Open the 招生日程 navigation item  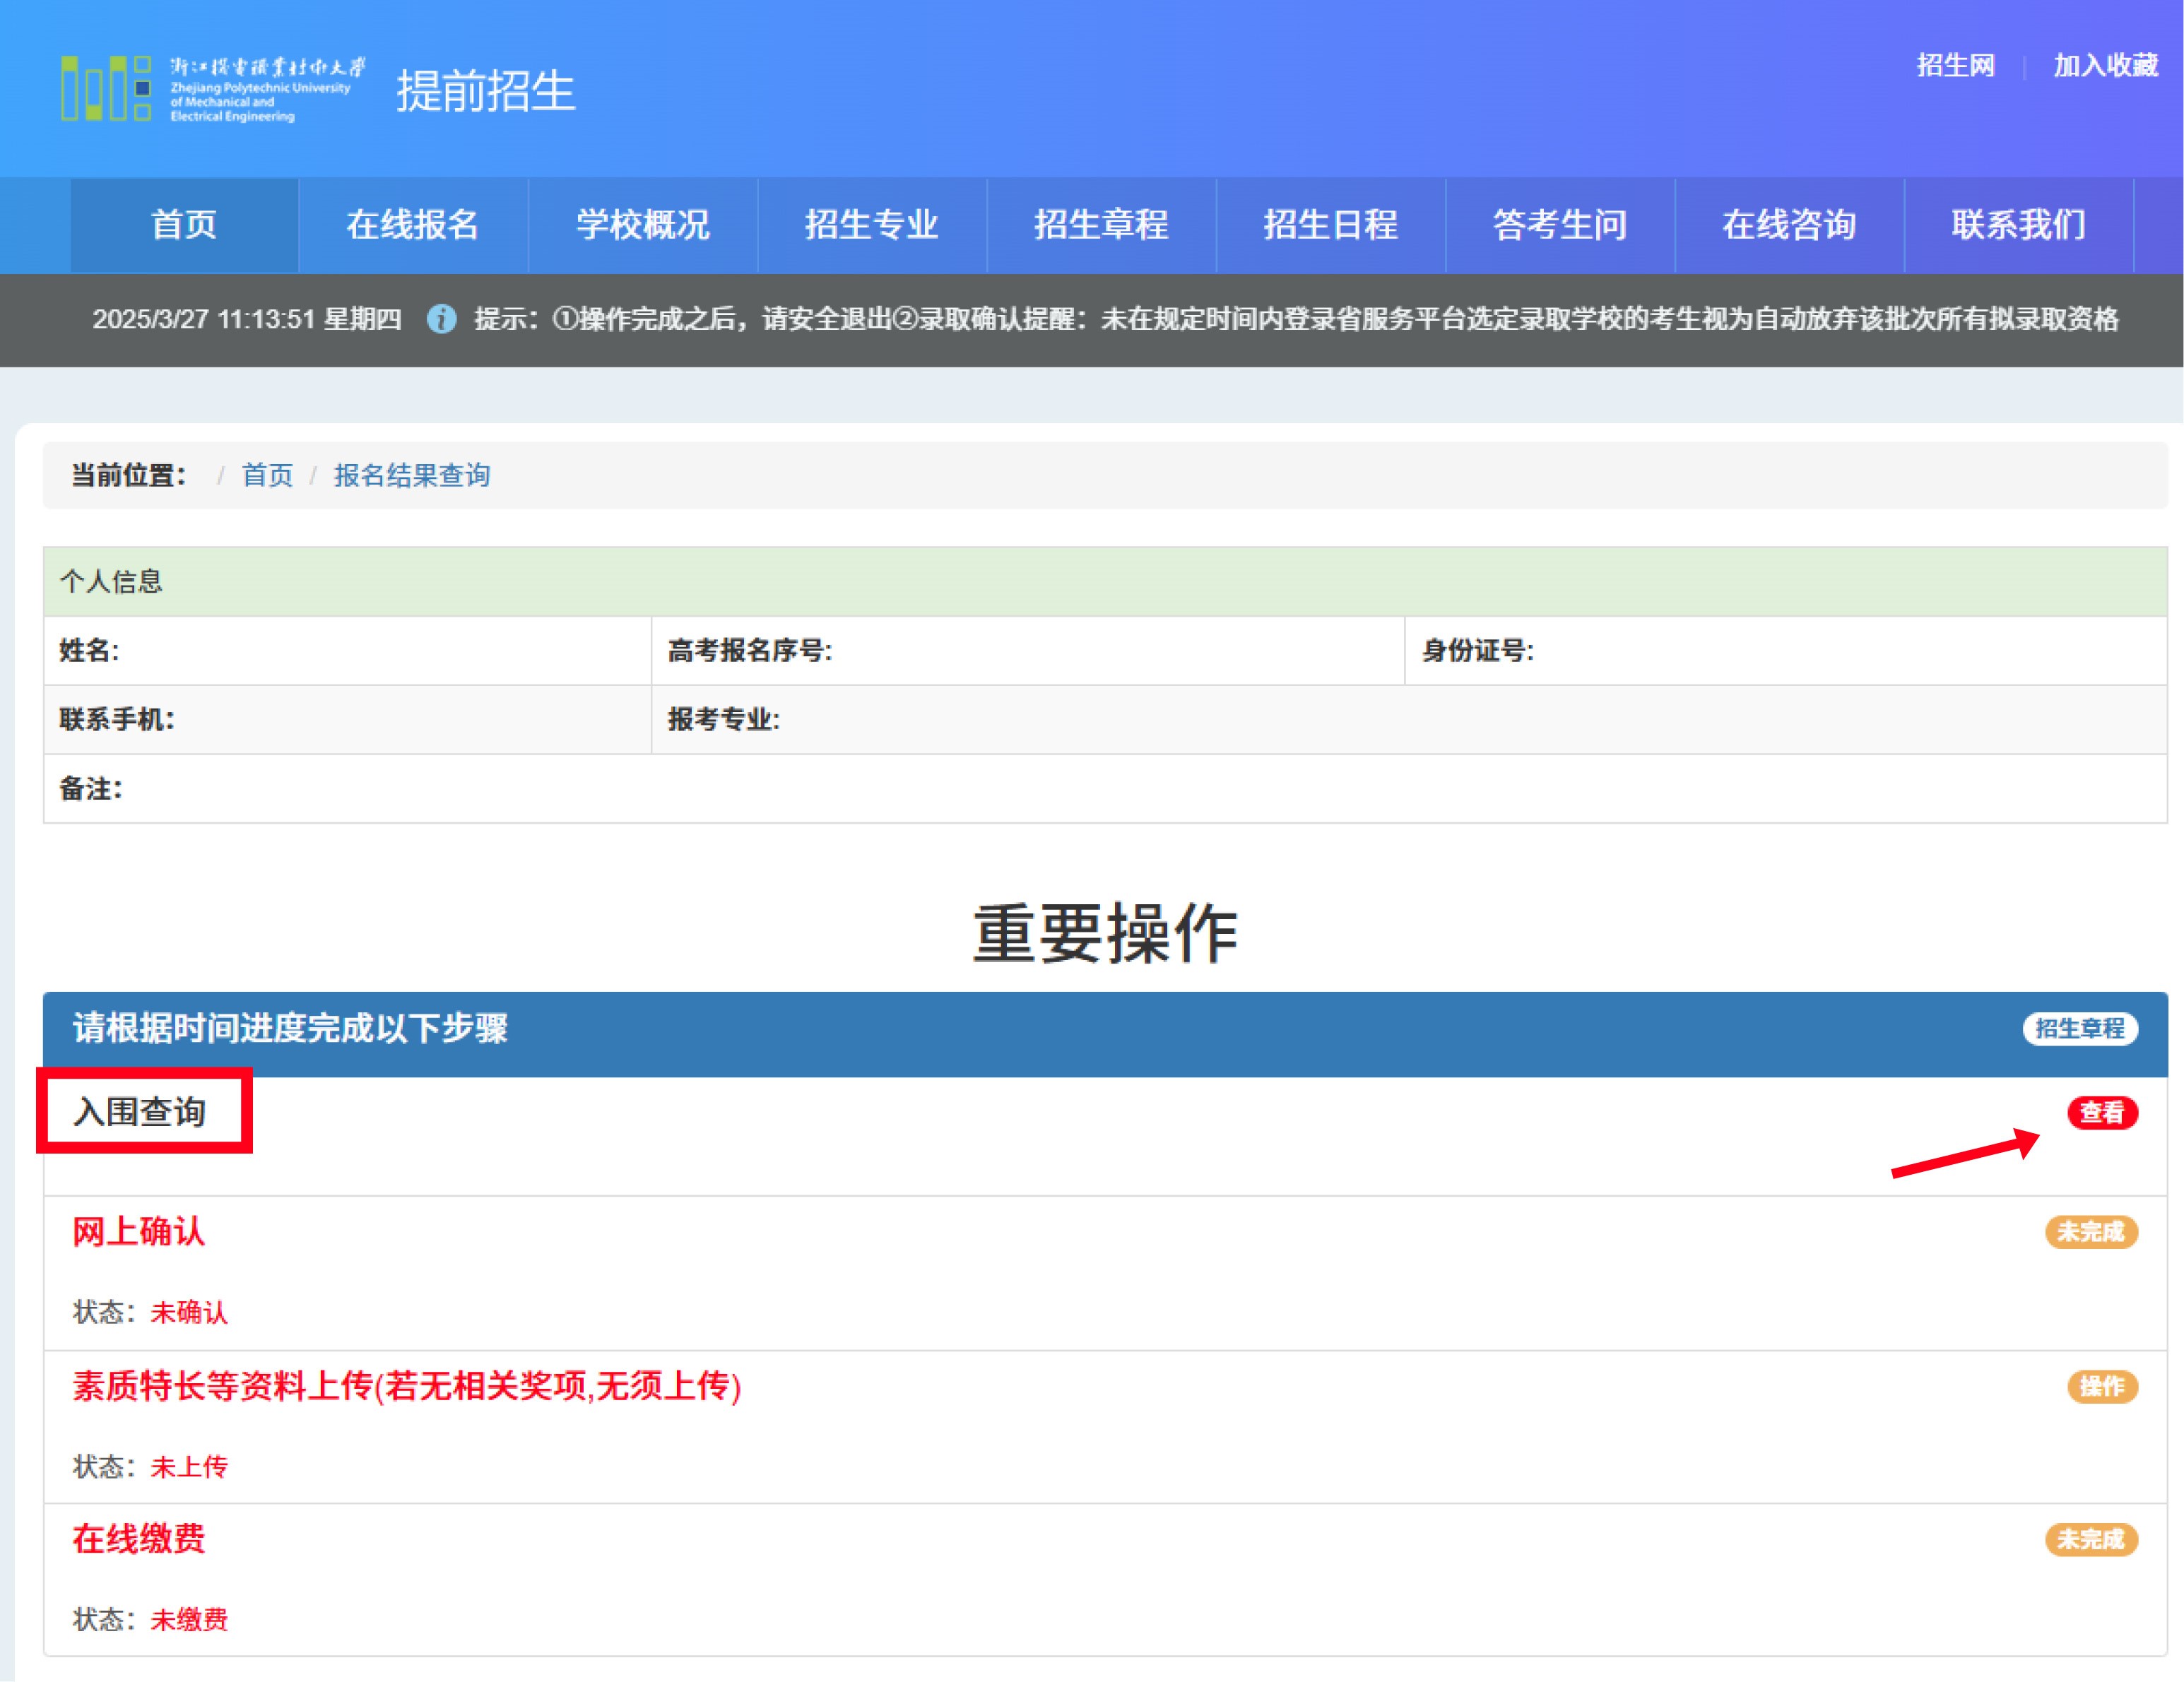point(1330,225)
